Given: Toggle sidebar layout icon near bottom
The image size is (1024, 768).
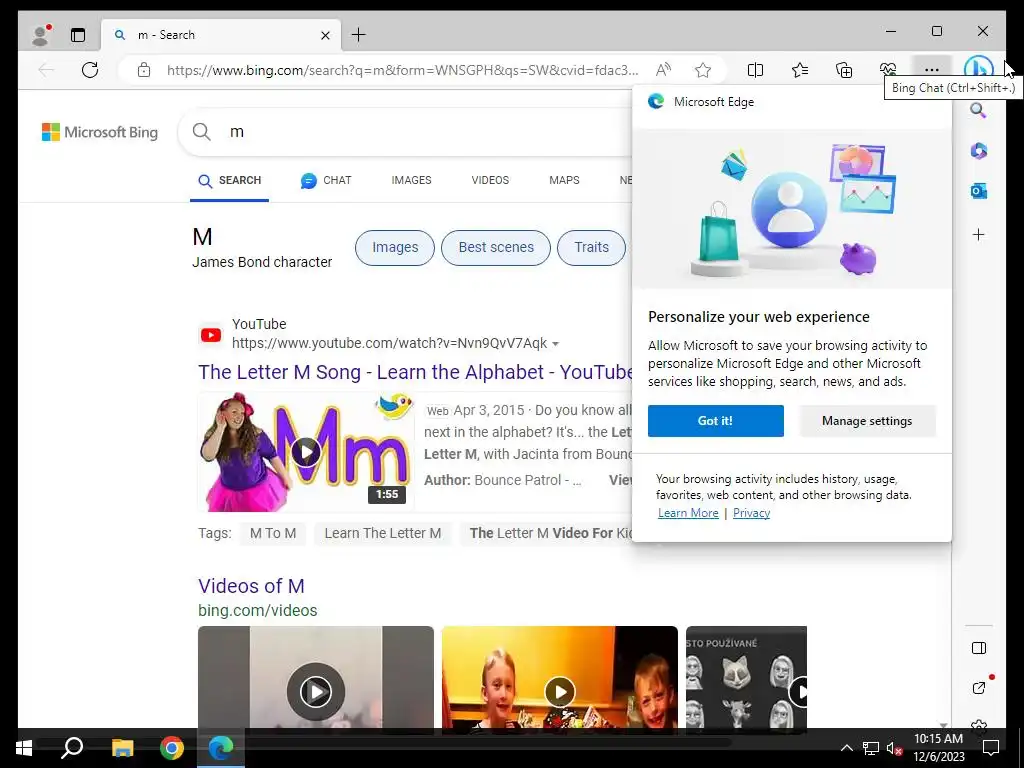Looking at the screenshot, I should click(x=978, y=648).
